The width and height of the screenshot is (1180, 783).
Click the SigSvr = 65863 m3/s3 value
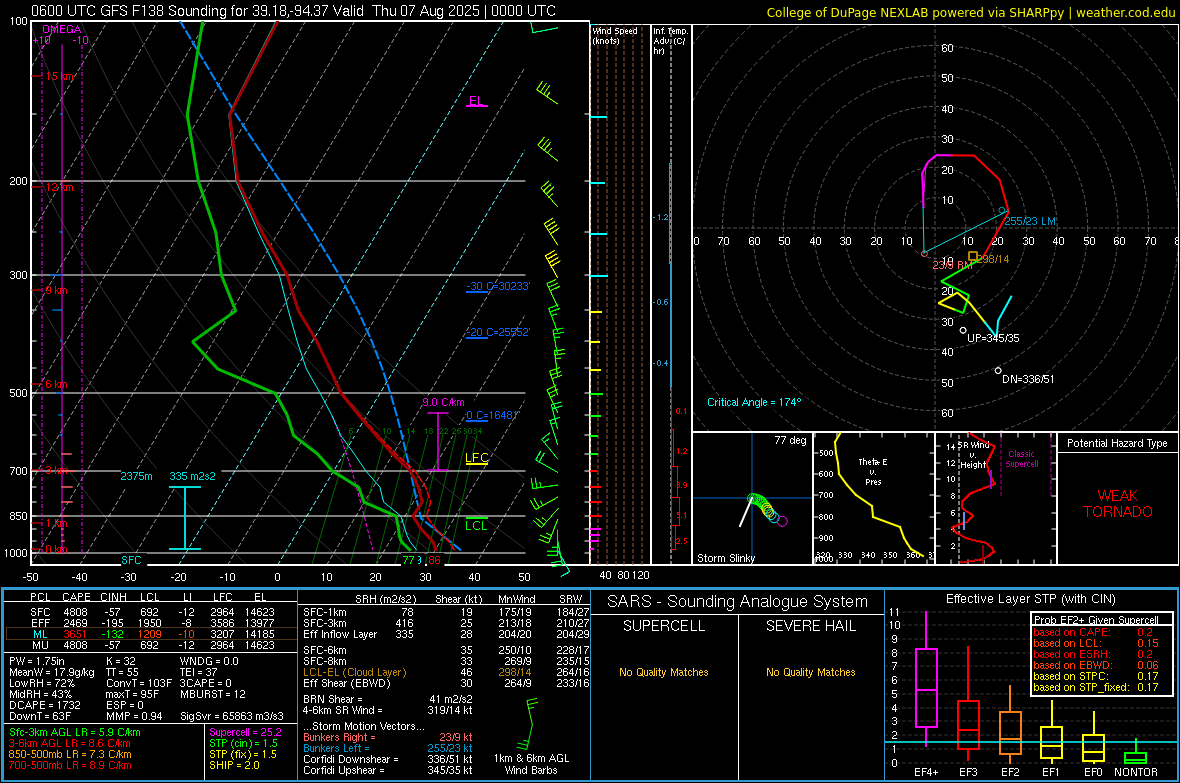click(232, 716)
